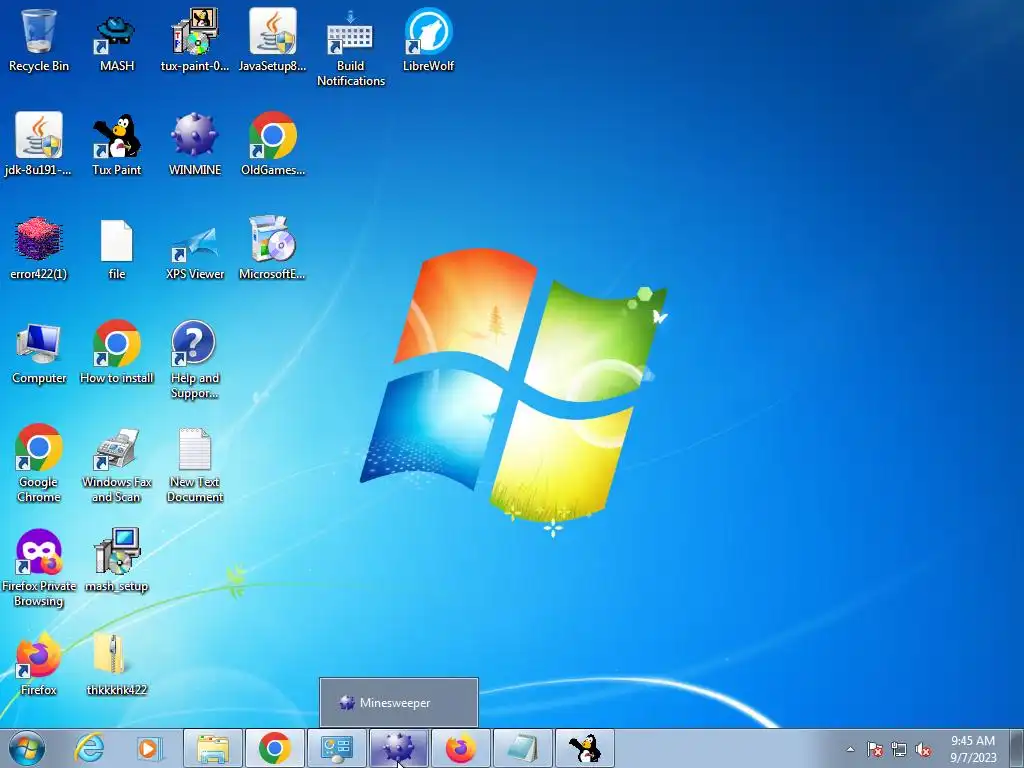The height and width of the screenshot is (768, 1024).
Task: Open the How to install Chrome shortcut
Action: click(x=117, y=353)
